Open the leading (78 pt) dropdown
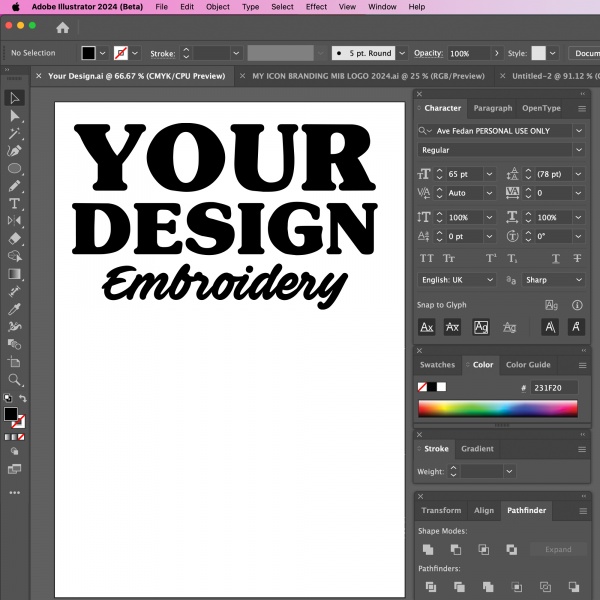Image resolution: width=600 pixels, height=600 pixels. [x=578, y=174]
